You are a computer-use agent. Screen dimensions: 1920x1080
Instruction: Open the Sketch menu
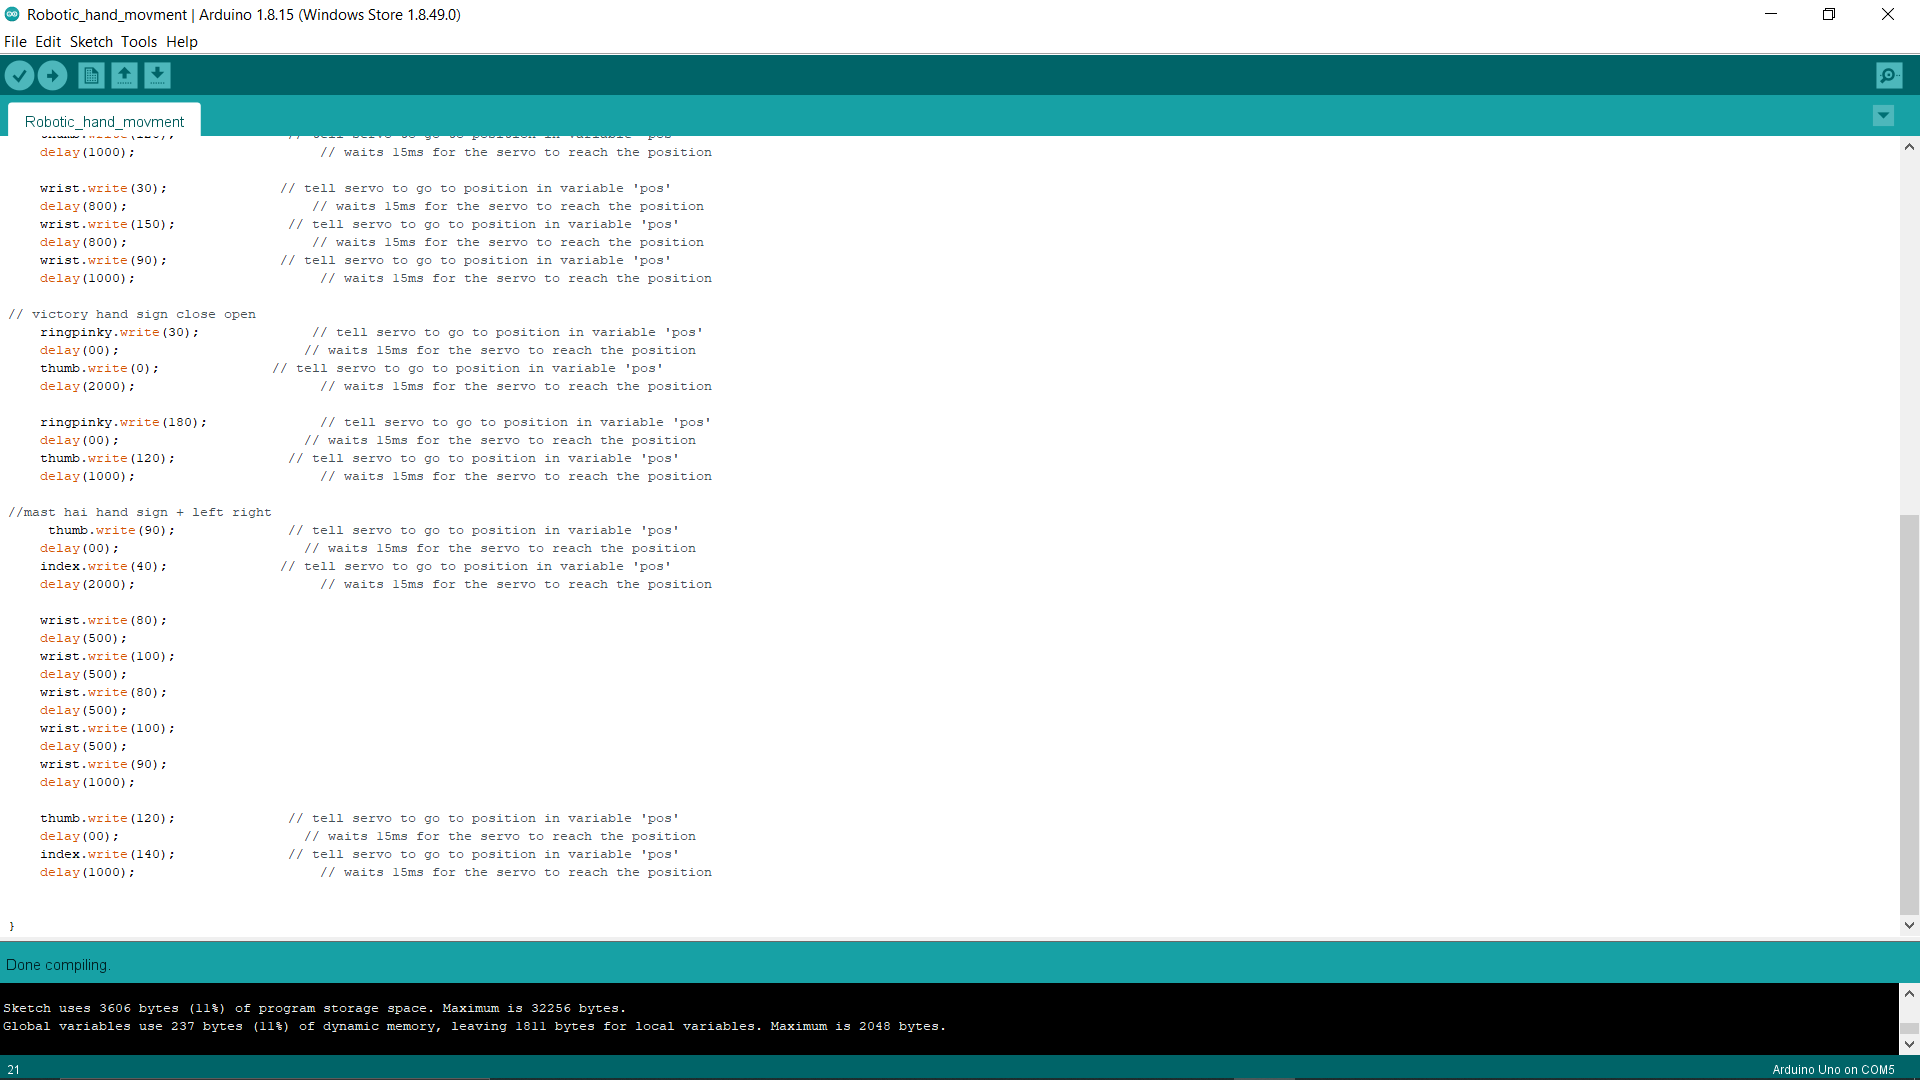[x=91, y=42]
